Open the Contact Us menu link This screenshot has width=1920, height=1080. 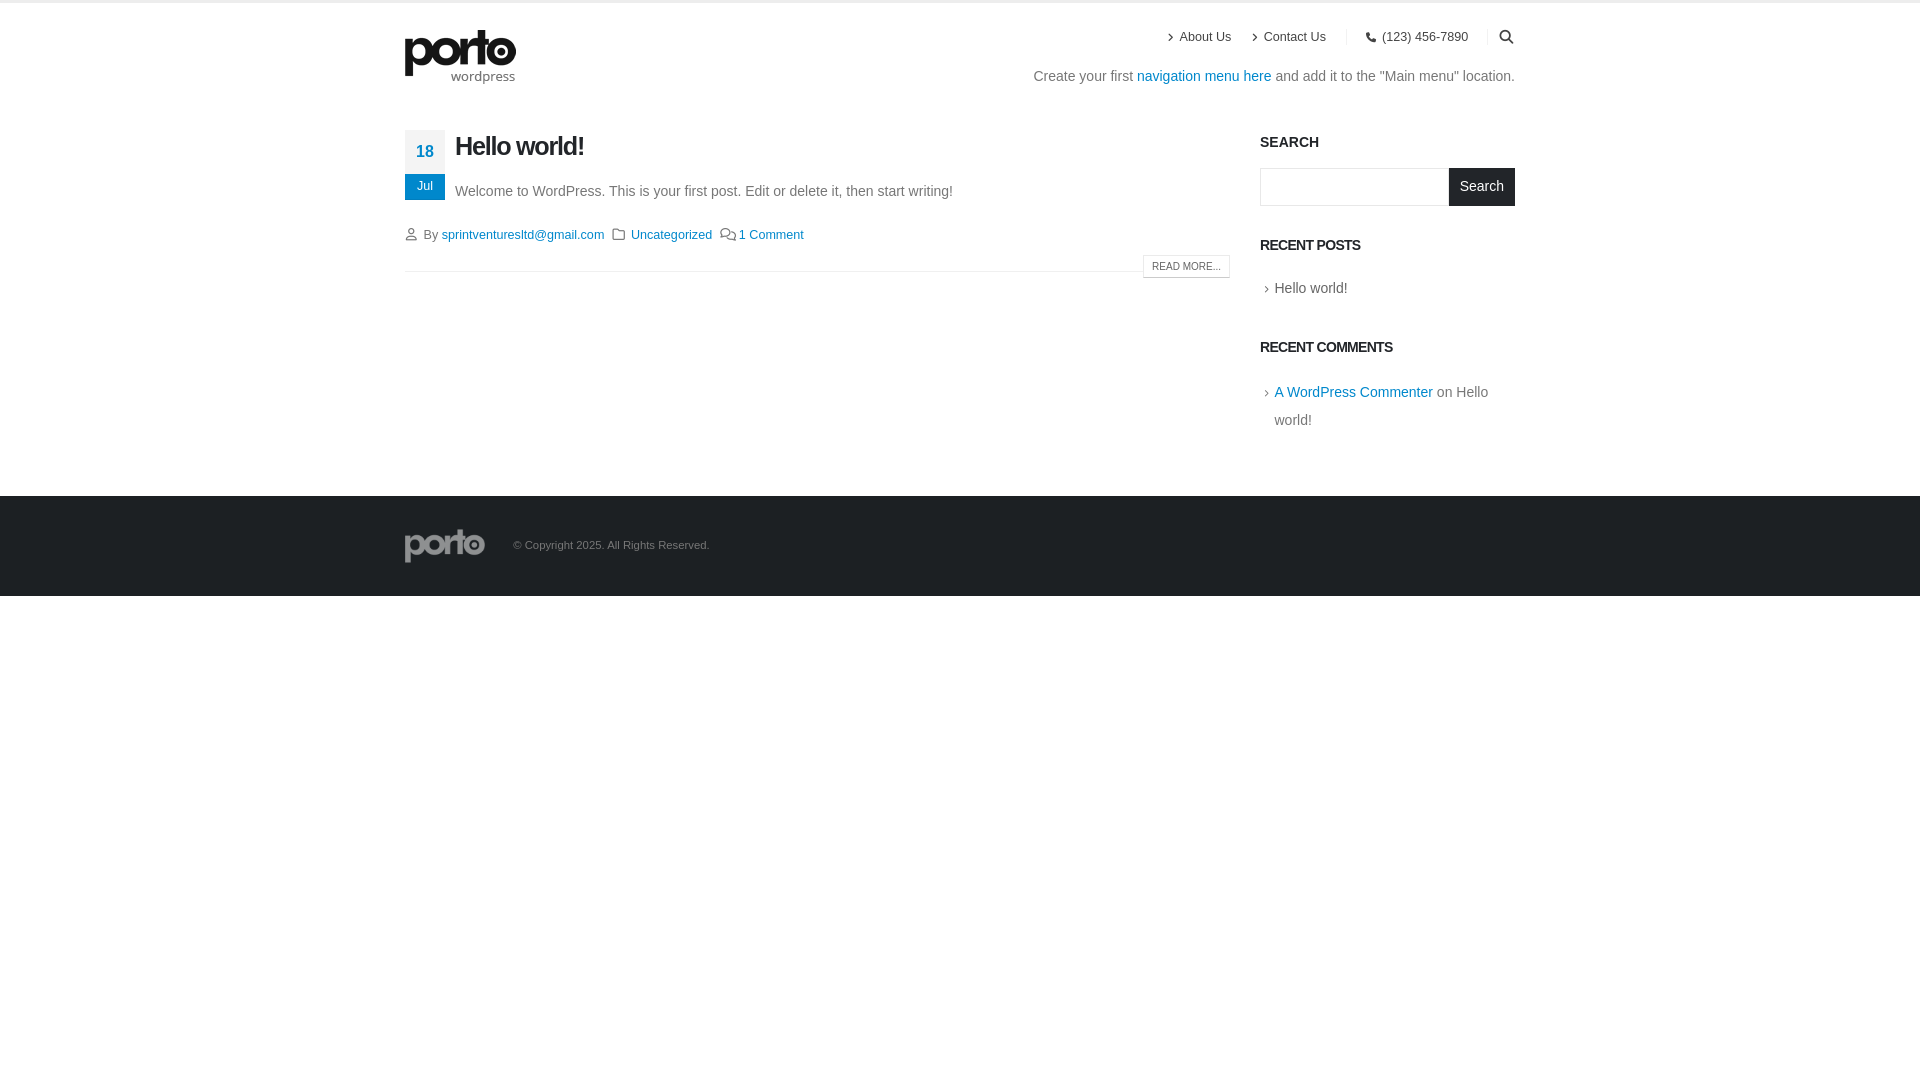pyautogui.click(x=1294, y=37)
